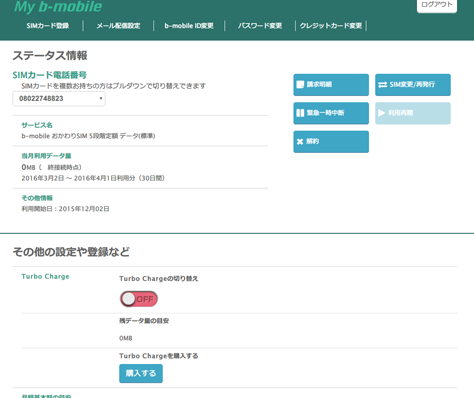
Task: Open クレジットカード変更 menu item
Action: [x=331, y=26]
